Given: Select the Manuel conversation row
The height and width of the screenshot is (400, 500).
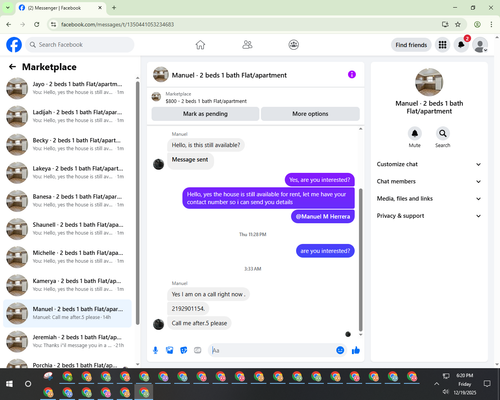Looking at the screenshot, I should tap(67, 313).
